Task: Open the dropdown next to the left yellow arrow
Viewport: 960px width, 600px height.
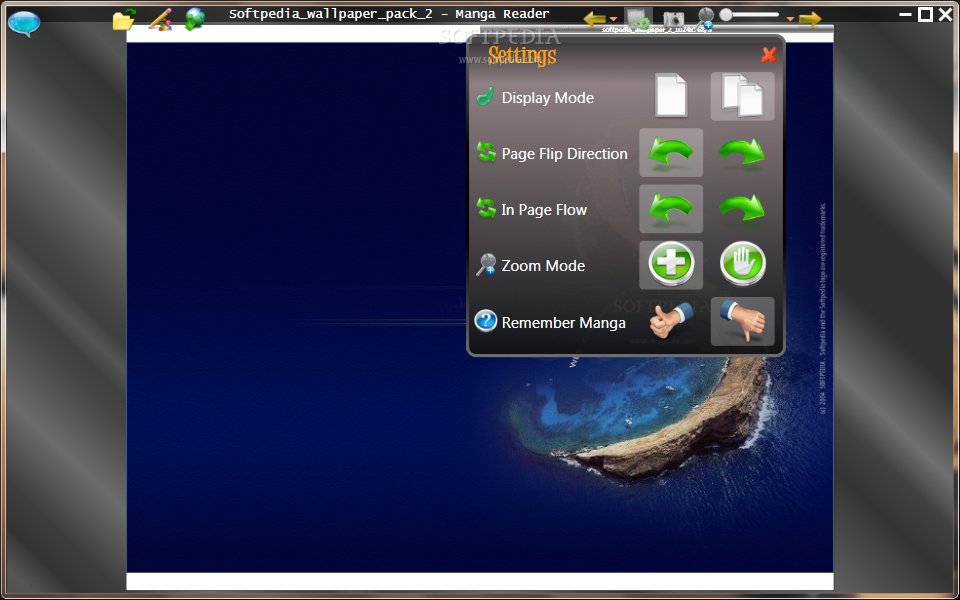Action: point(613,20)
